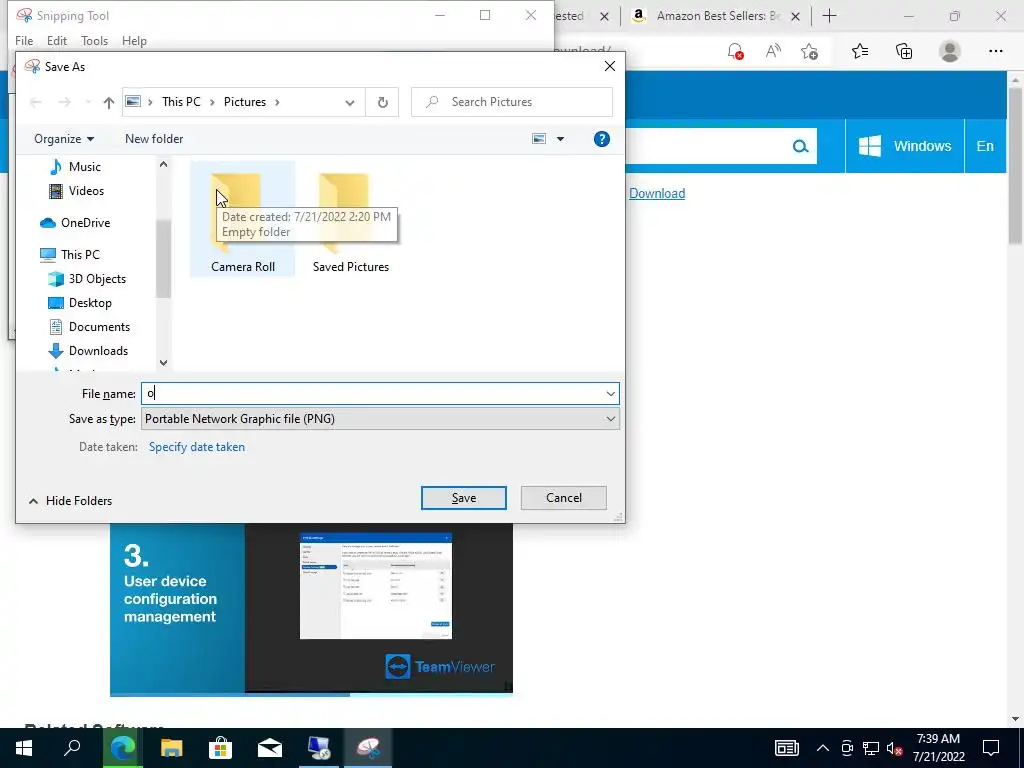Close the Save As dialog

609,67
